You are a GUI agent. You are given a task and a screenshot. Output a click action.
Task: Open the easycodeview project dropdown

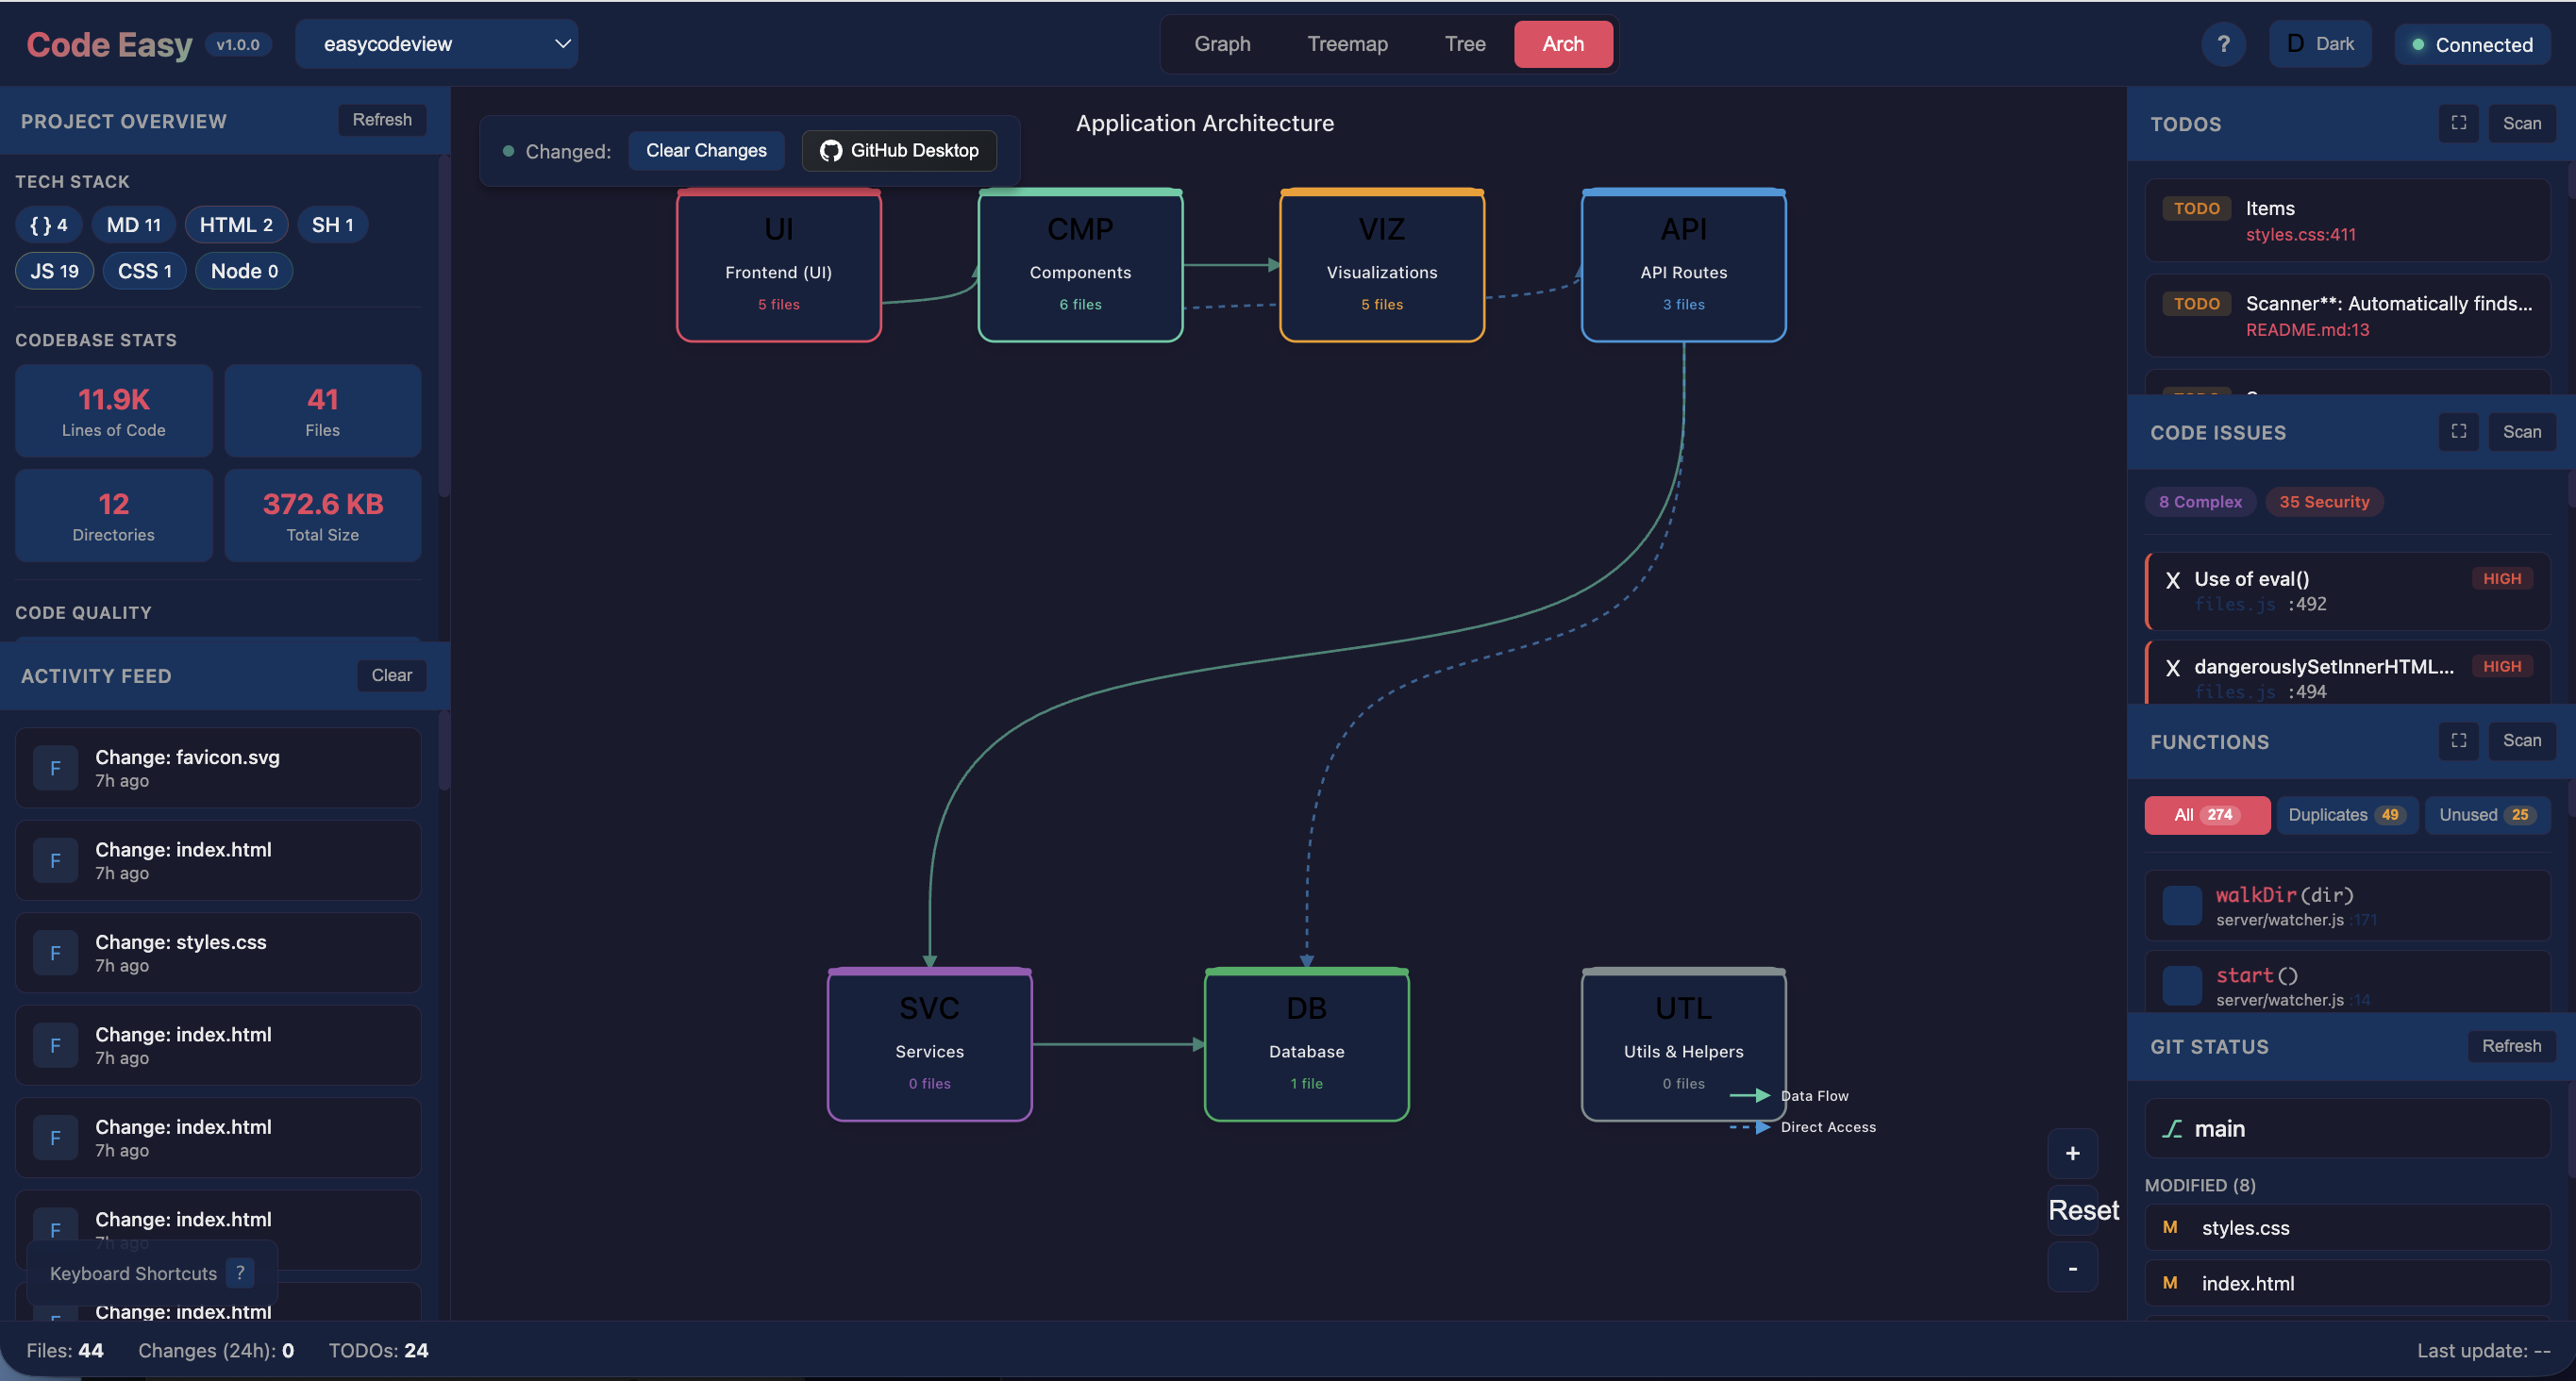coord(436,44)
